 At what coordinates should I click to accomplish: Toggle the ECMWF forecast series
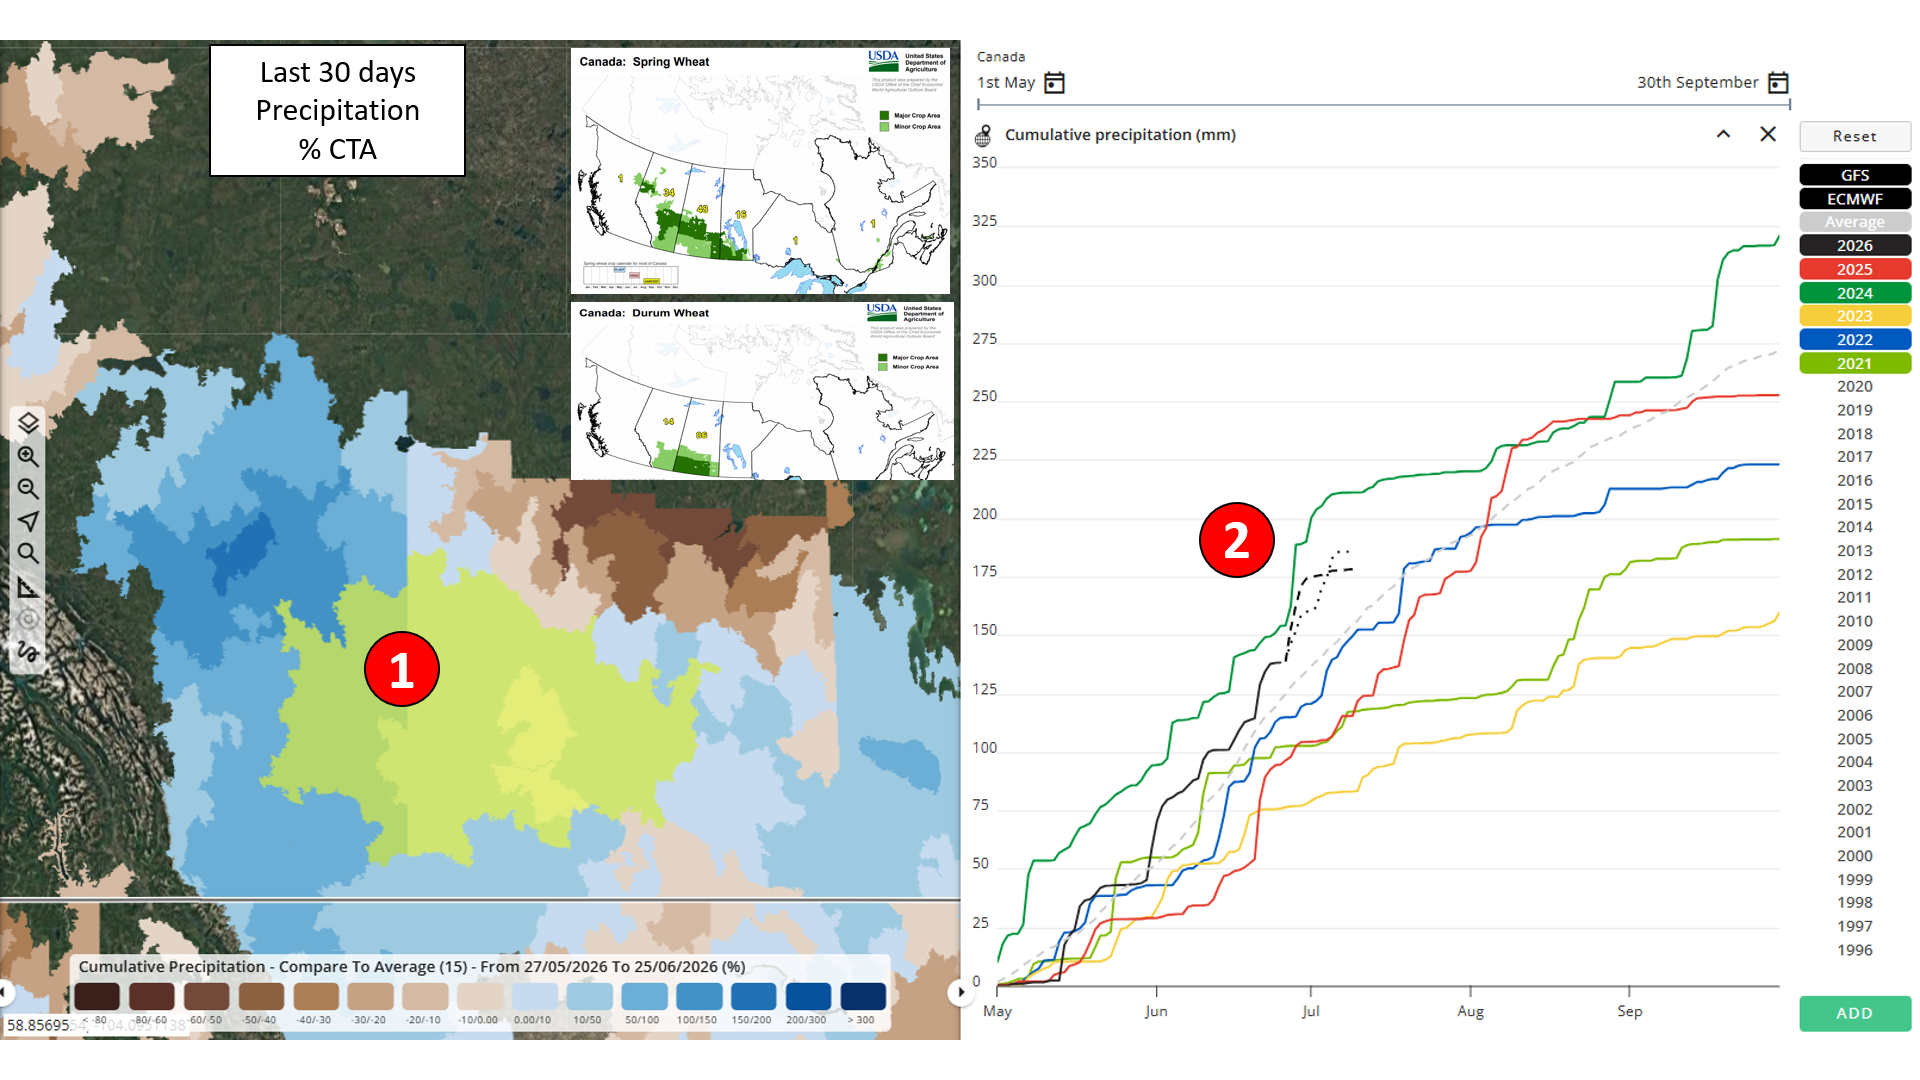1855,199
